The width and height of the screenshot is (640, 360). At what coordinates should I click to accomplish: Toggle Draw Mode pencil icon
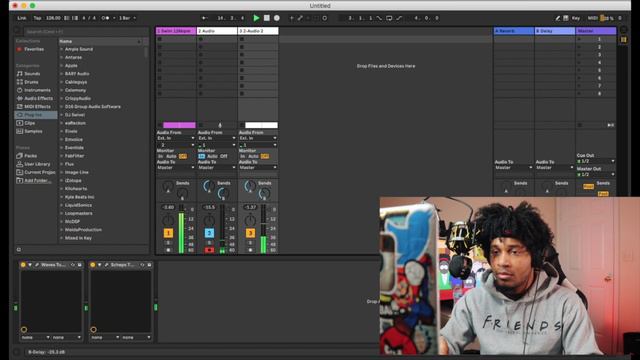558,18
